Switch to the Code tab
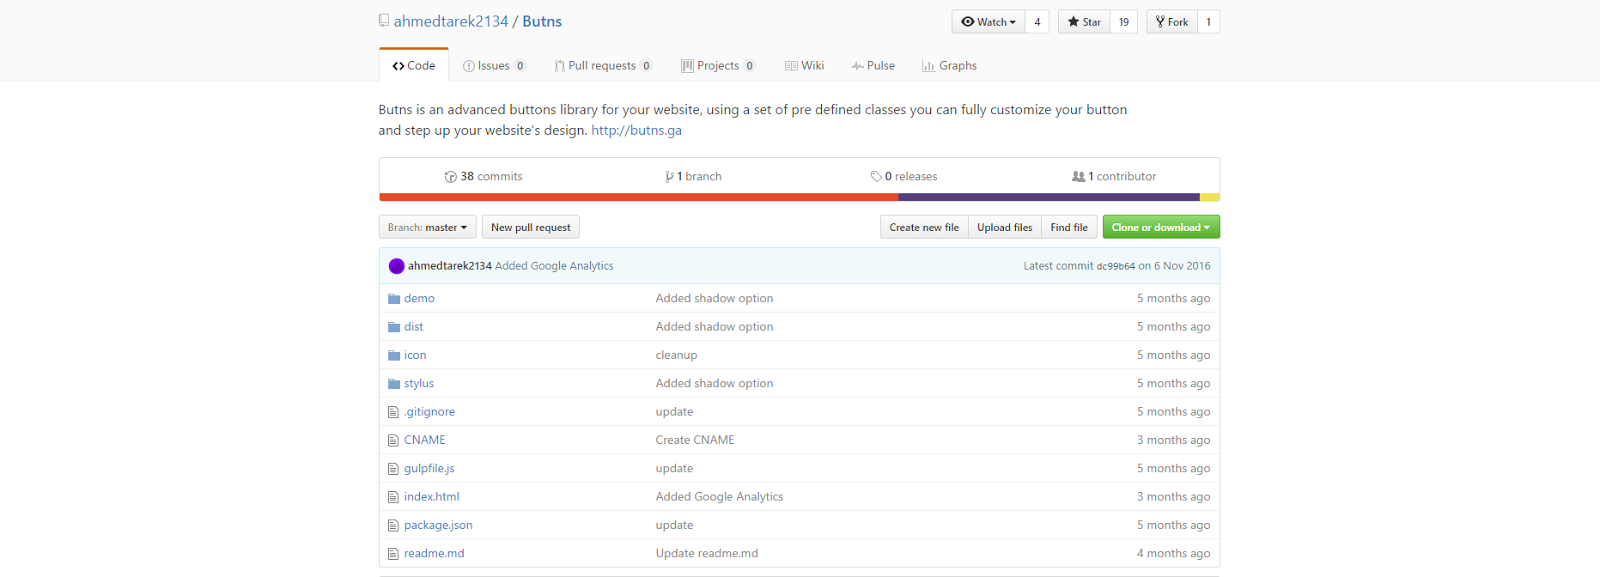The image size is (1600, 577). 414,65
